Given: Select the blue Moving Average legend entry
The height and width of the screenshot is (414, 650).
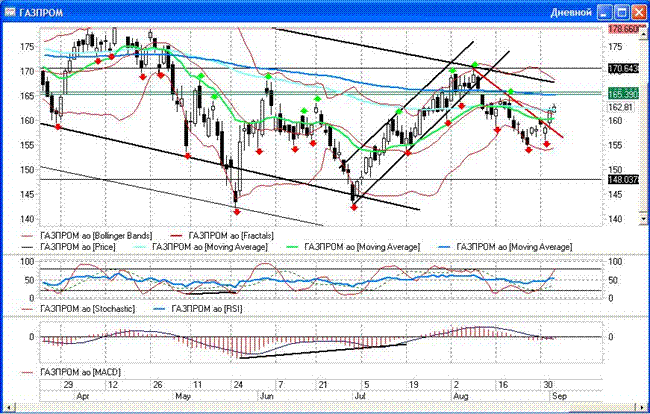Looking at the screenshot, I should coord(506,247).
